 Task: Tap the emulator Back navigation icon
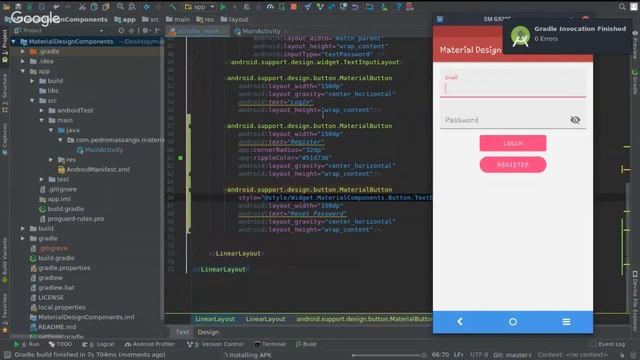(460, 322)
